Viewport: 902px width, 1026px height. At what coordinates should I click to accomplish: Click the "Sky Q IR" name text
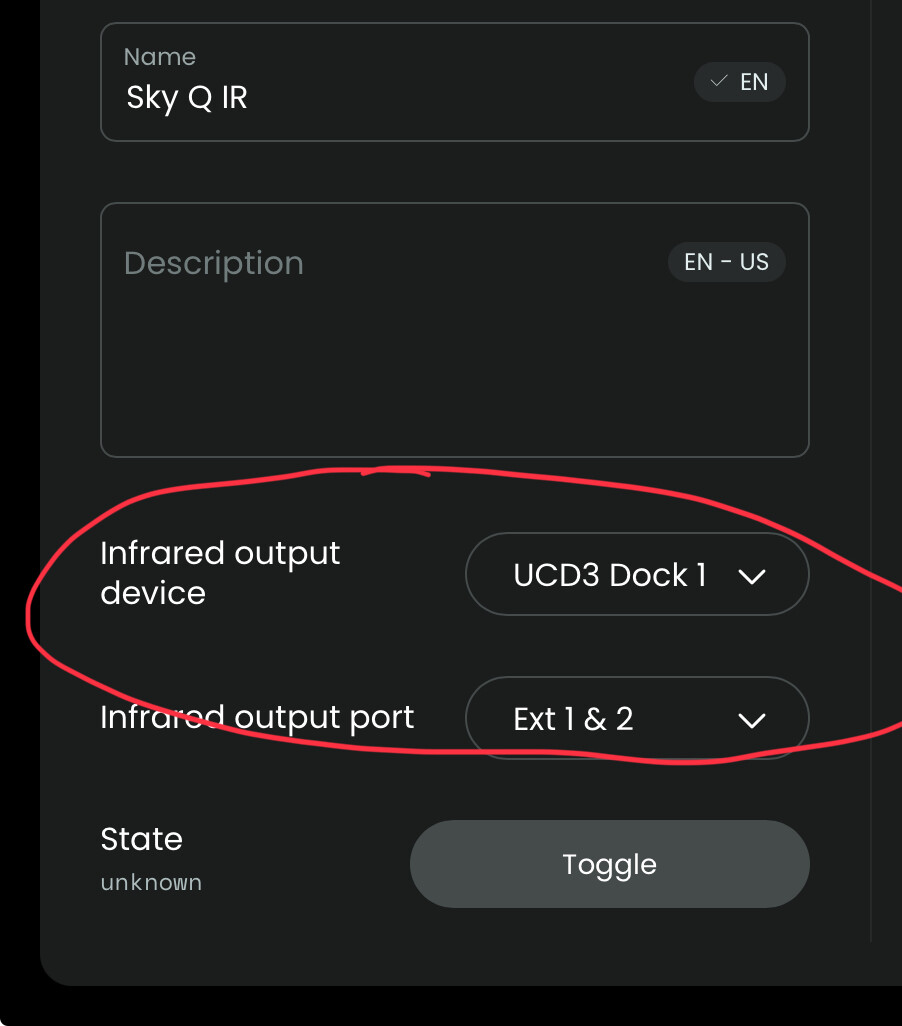[x=187, y=98]
